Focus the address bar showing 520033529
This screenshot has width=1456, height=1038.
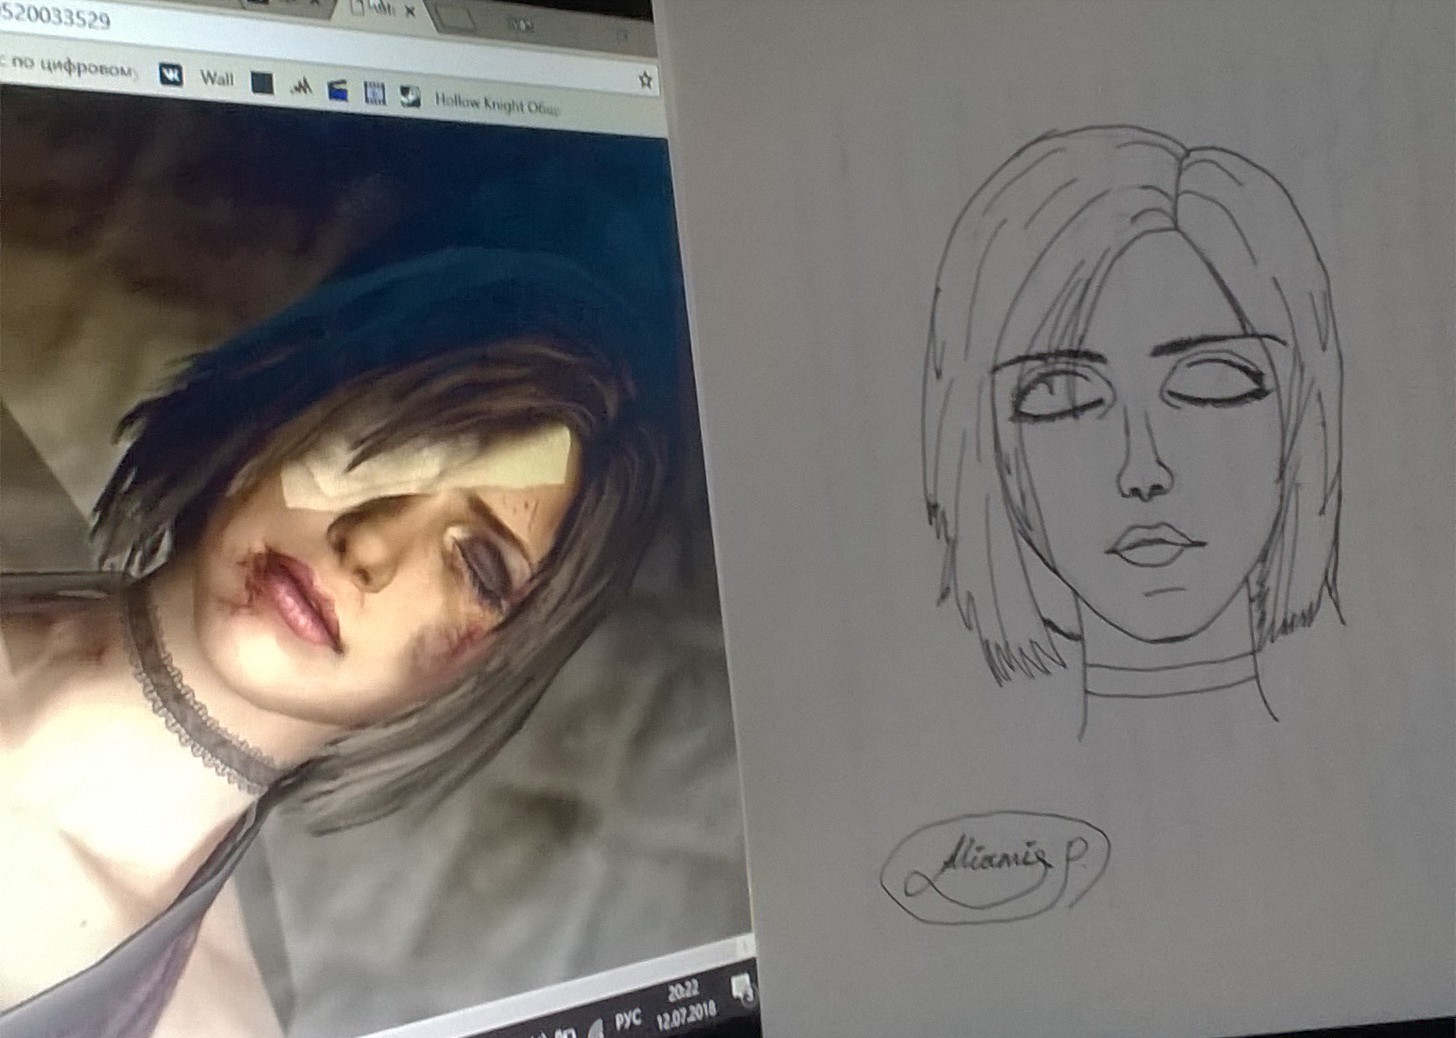200,30
